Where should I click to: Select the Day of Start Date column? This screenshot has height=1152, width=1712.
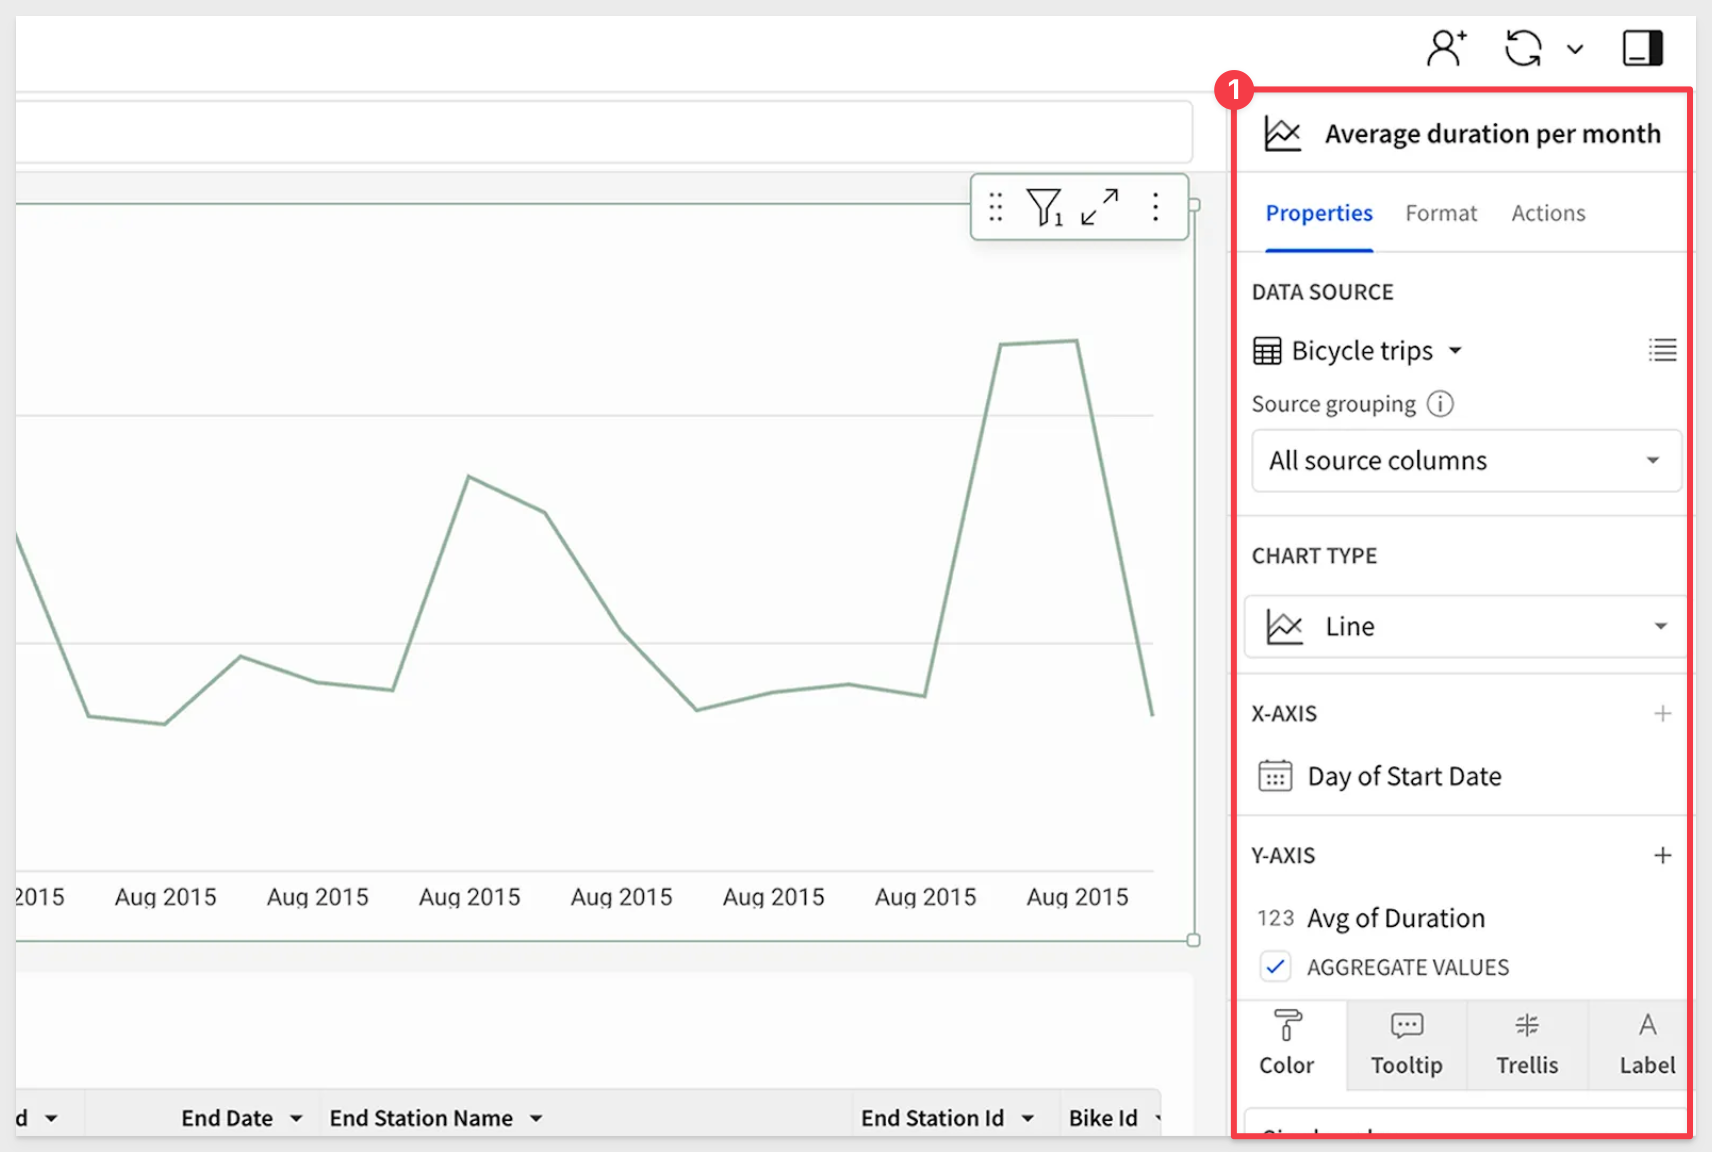[x=1403, y=777]
